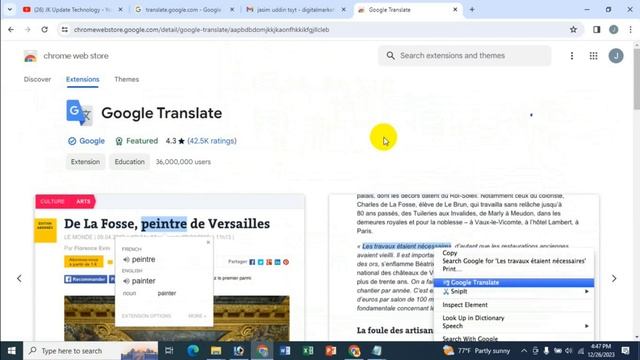
Task: Click the browser forward arrow
Action: click(27, 29)
